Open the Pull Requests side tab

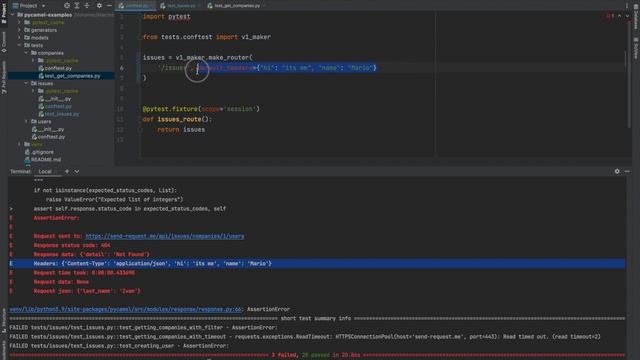[x=4, y=78]
